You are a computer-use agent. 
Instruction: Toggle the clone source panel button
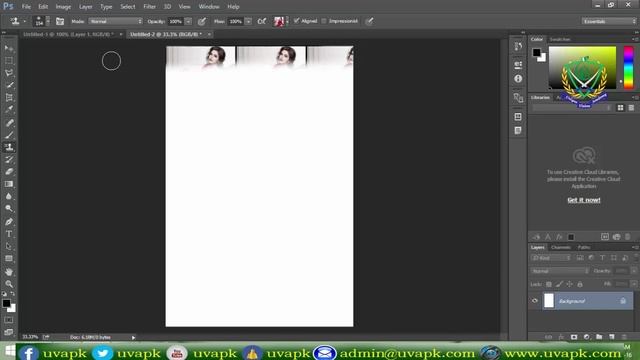click(60, 21)
